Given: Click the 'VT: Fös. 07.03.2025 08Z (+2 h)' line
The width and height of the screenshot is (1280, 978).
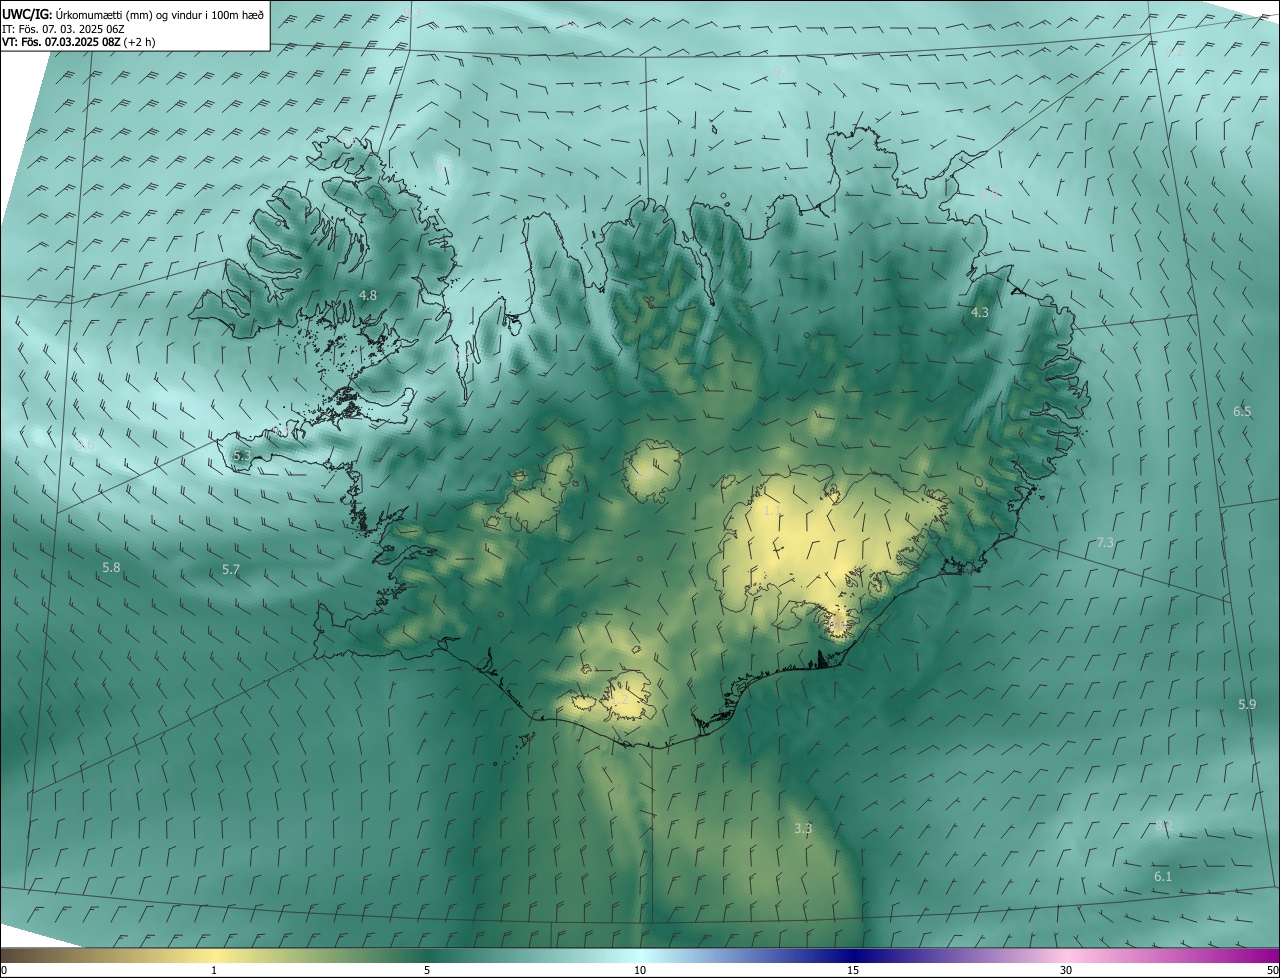Looking at the screenshot, I should (x=78, y=42).
